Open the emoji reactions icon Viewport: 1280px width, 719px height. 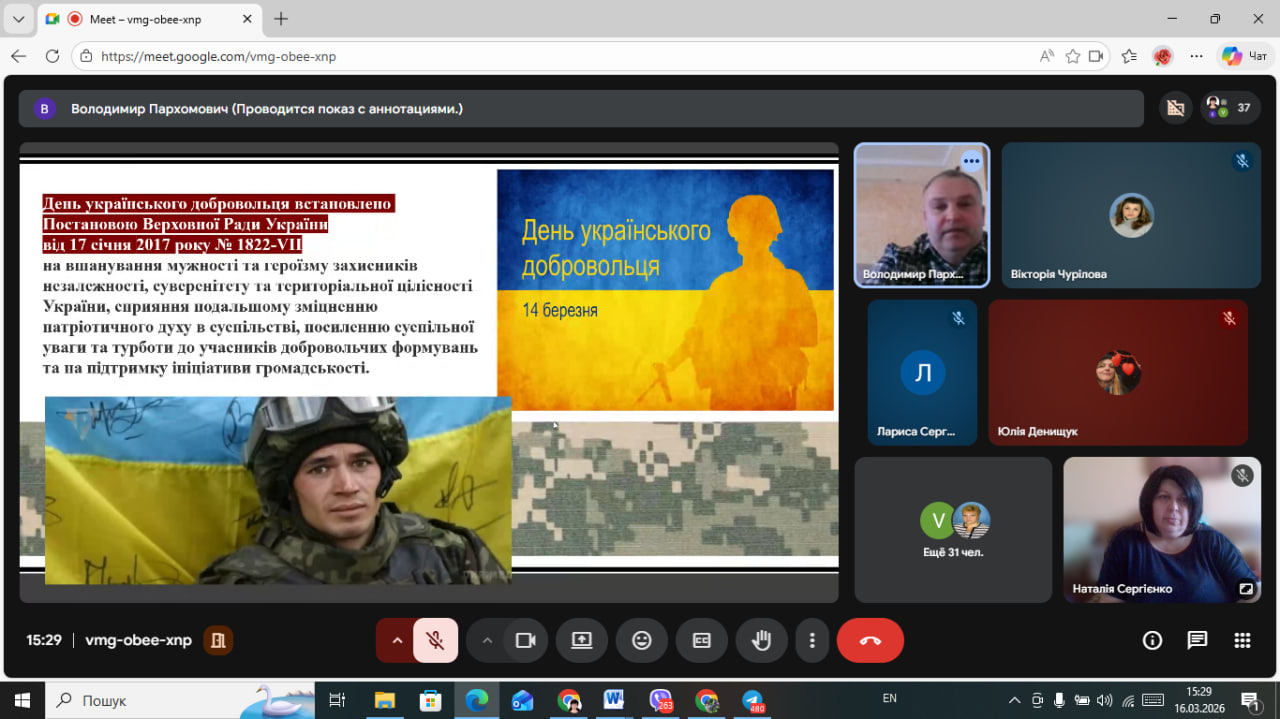(x=642, y=641)
